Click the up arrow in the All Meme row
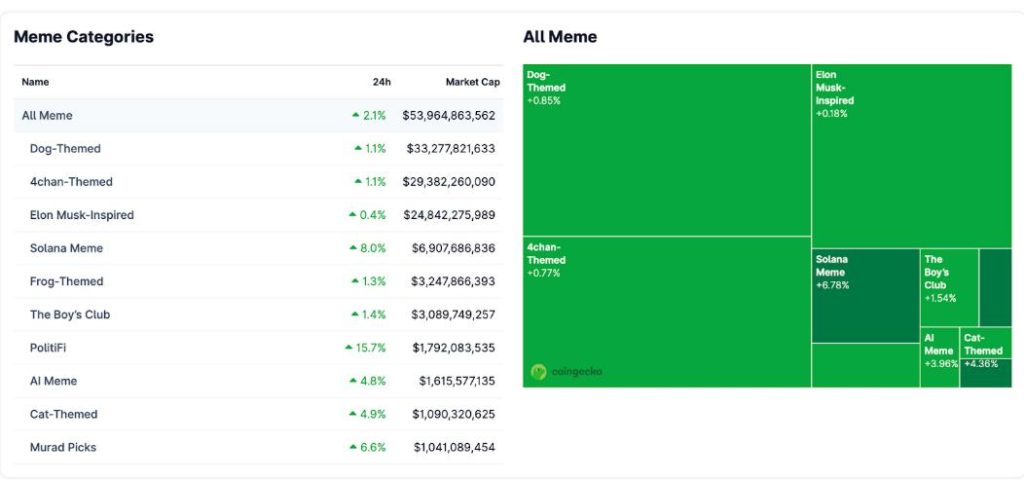 tap(355, 116)
